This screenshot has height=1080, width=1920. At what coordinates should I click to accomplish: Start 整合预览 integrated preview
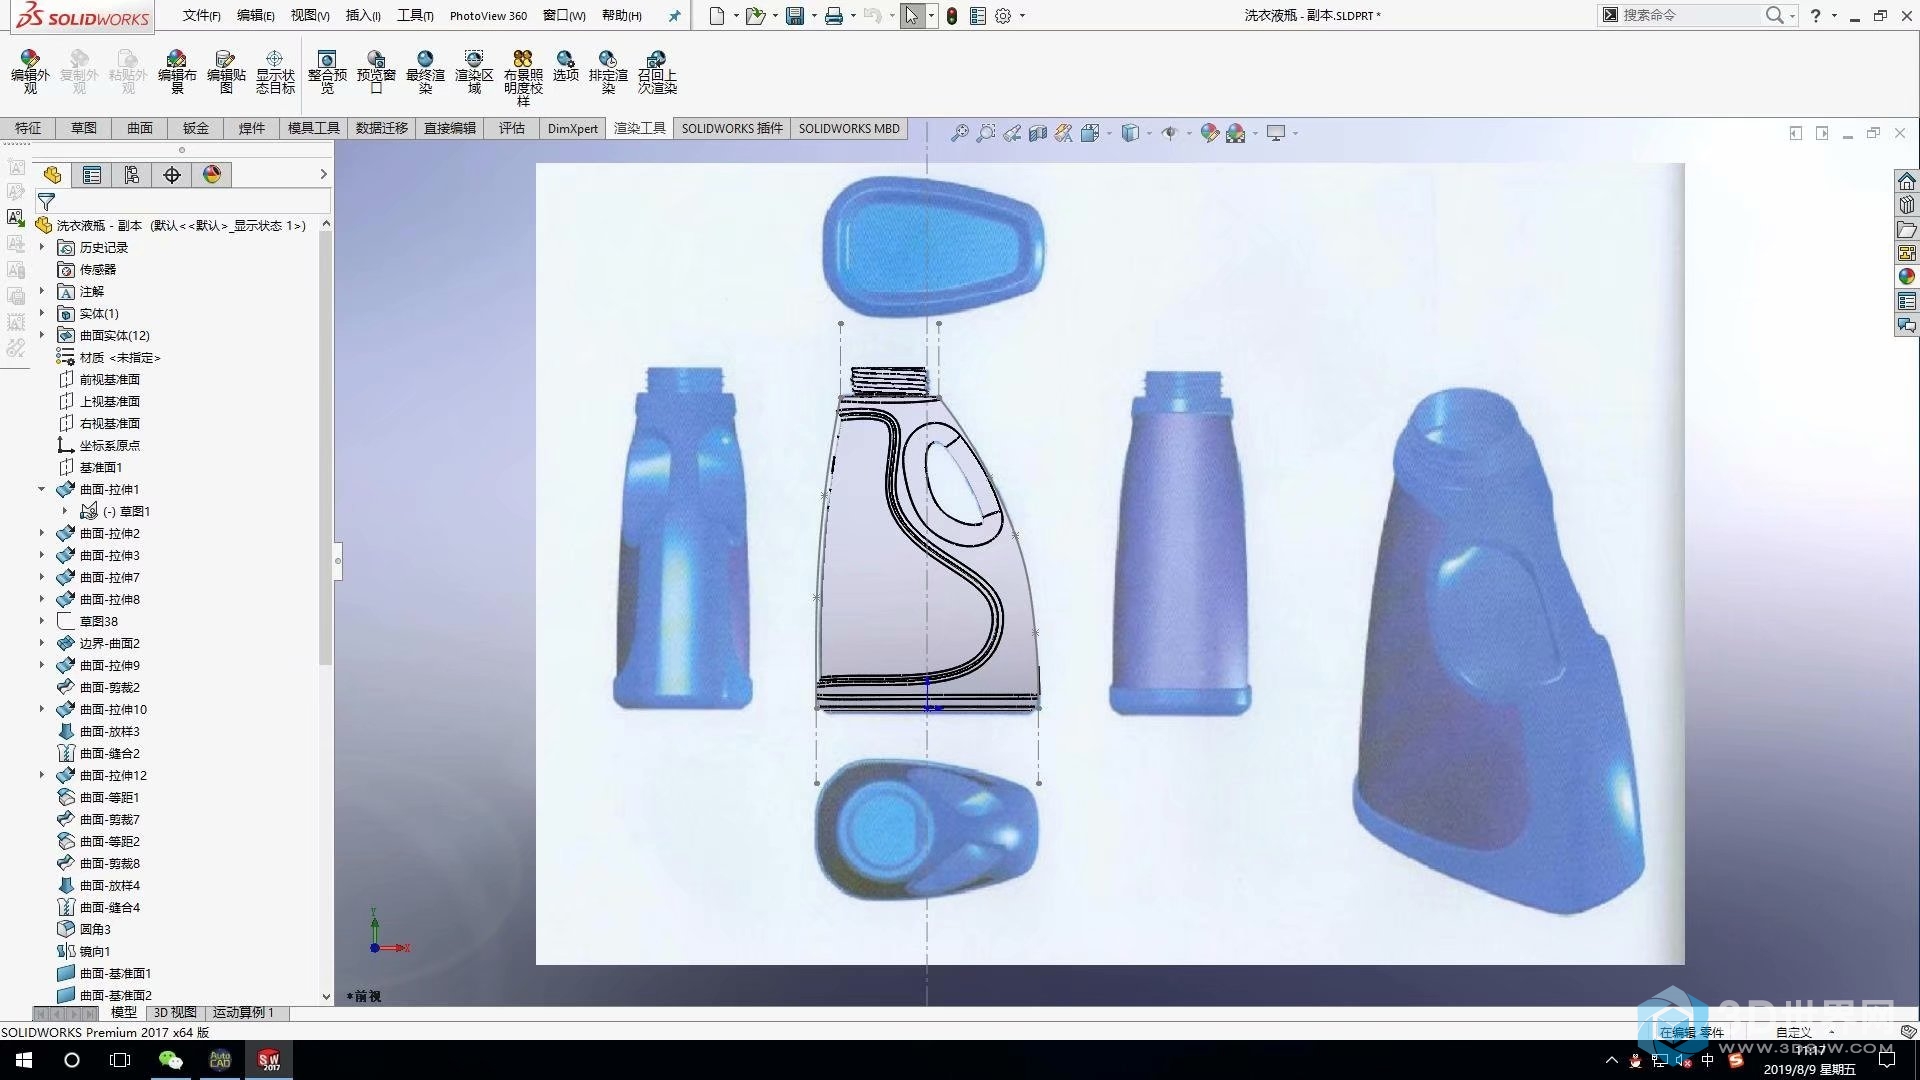(x=327, y=72)
